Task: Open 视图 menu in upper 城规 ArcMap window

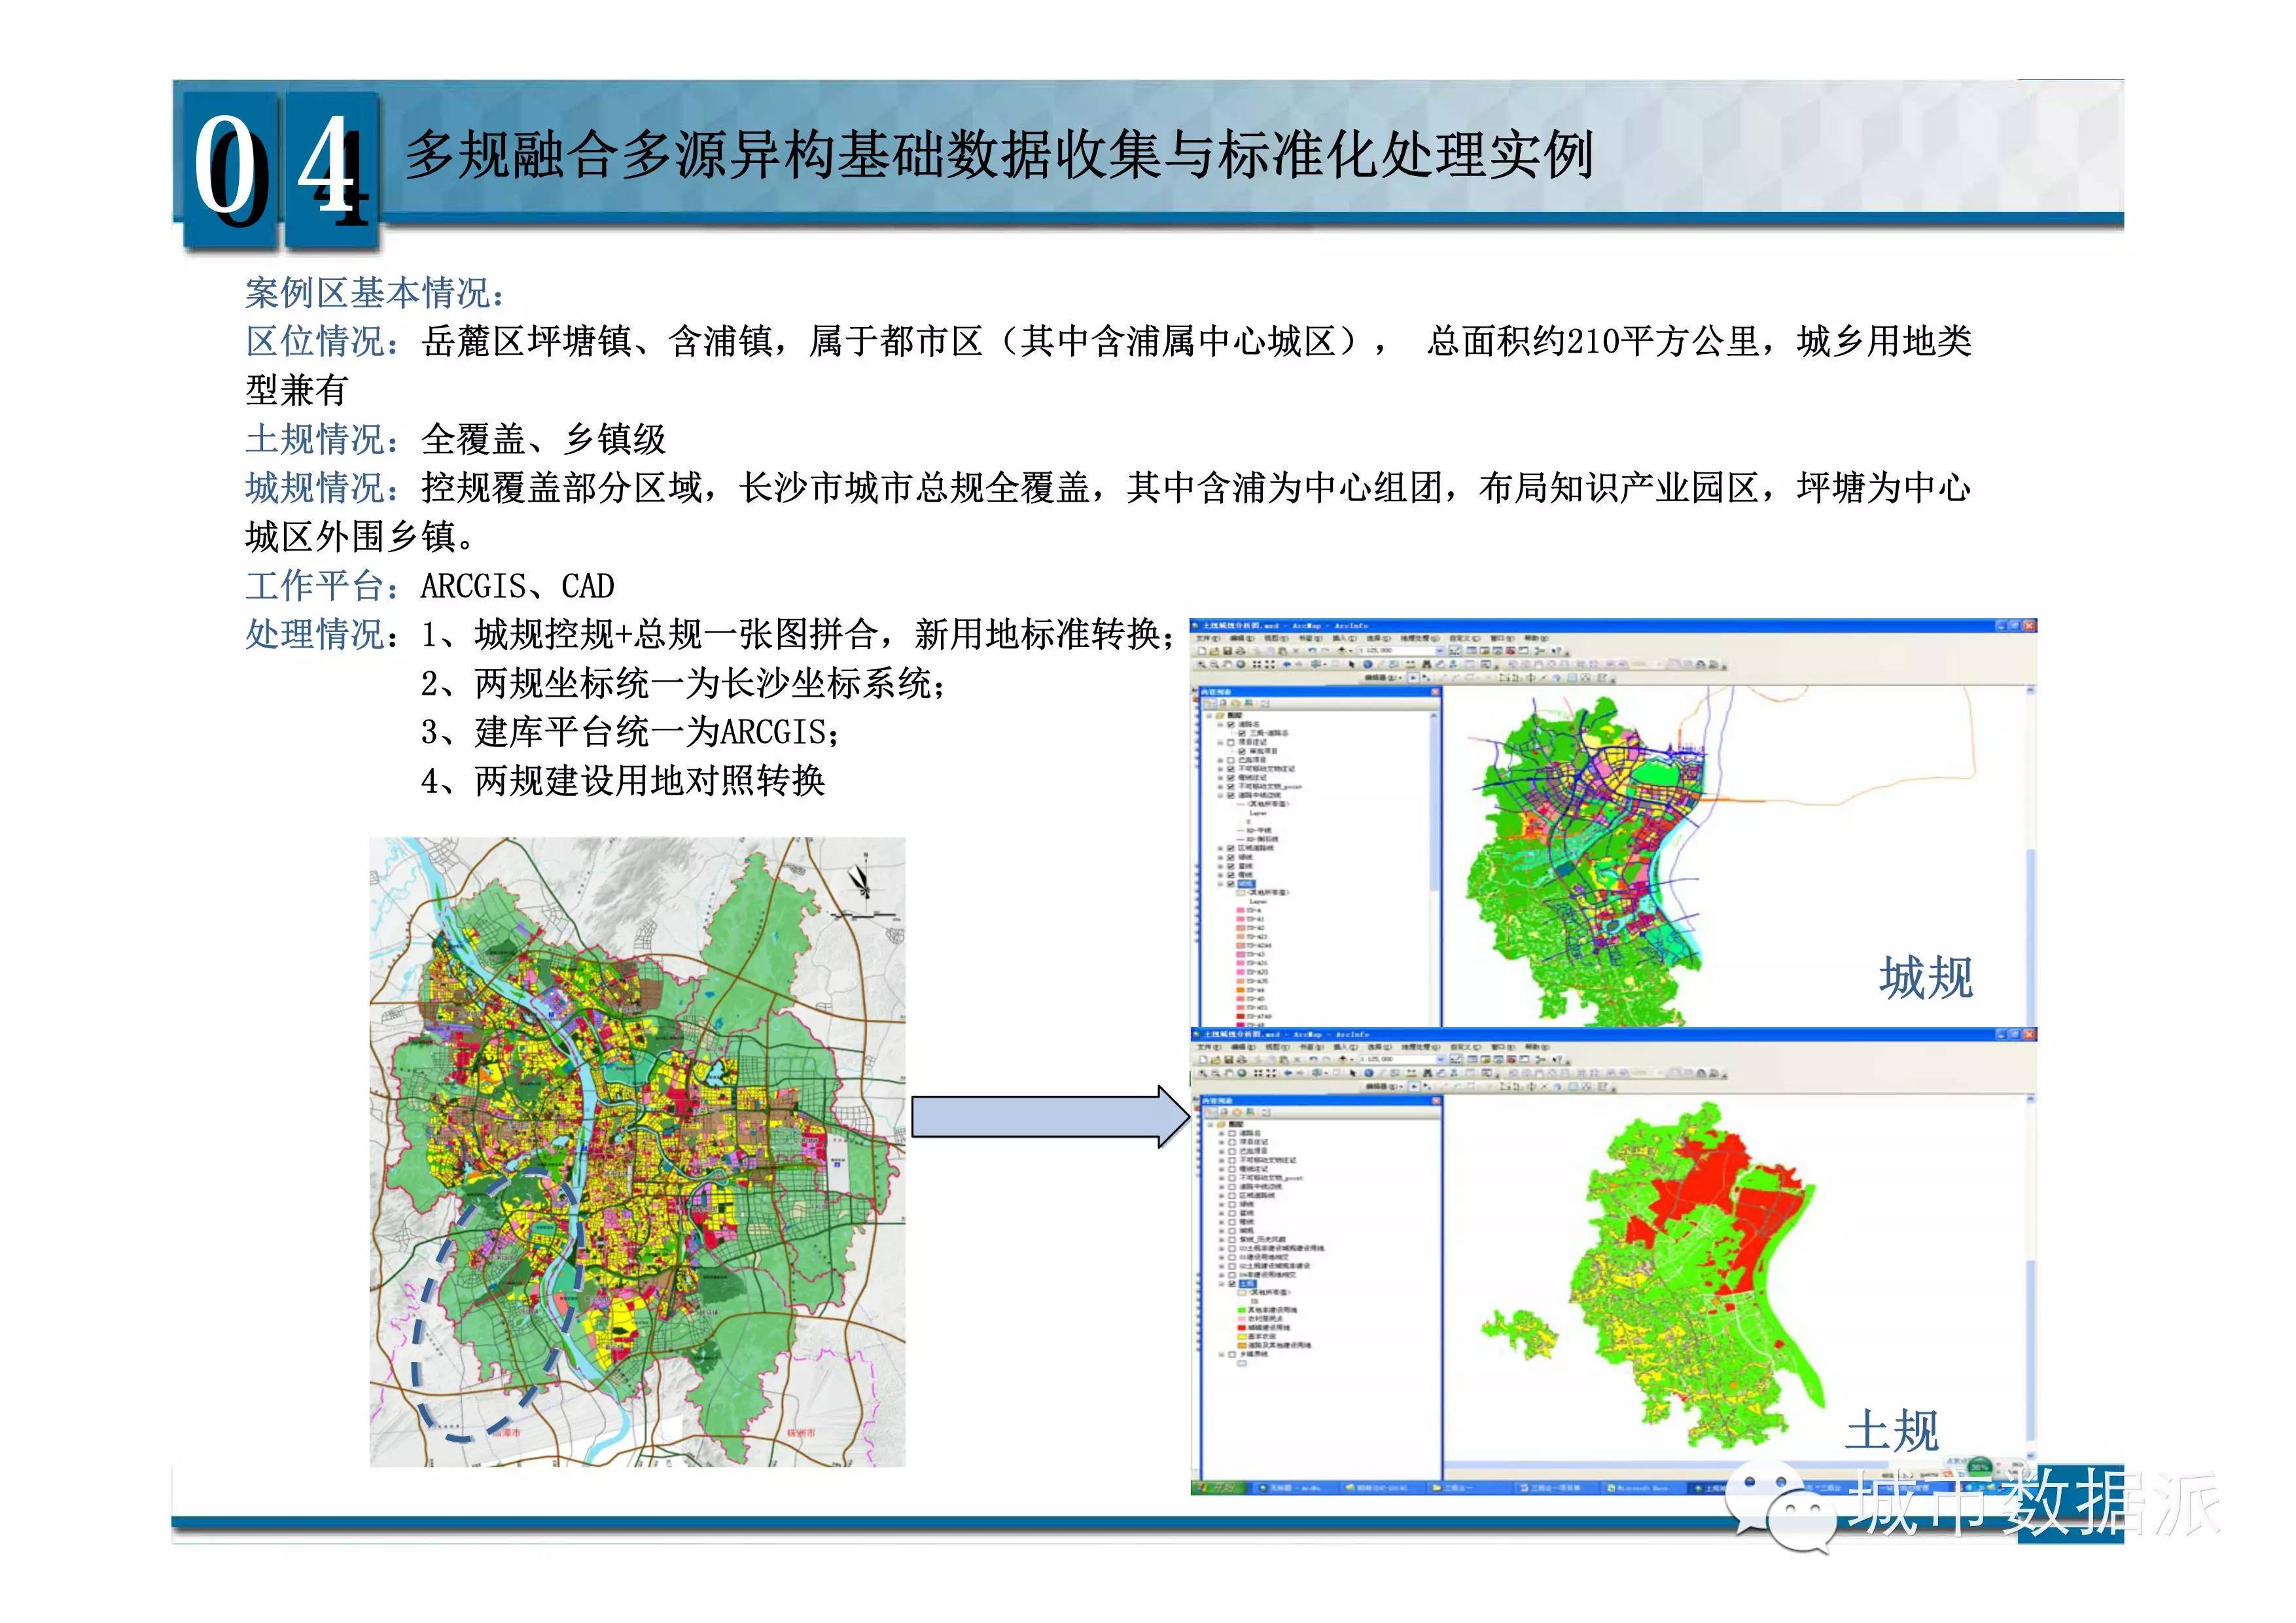Action: [1277, 639]
